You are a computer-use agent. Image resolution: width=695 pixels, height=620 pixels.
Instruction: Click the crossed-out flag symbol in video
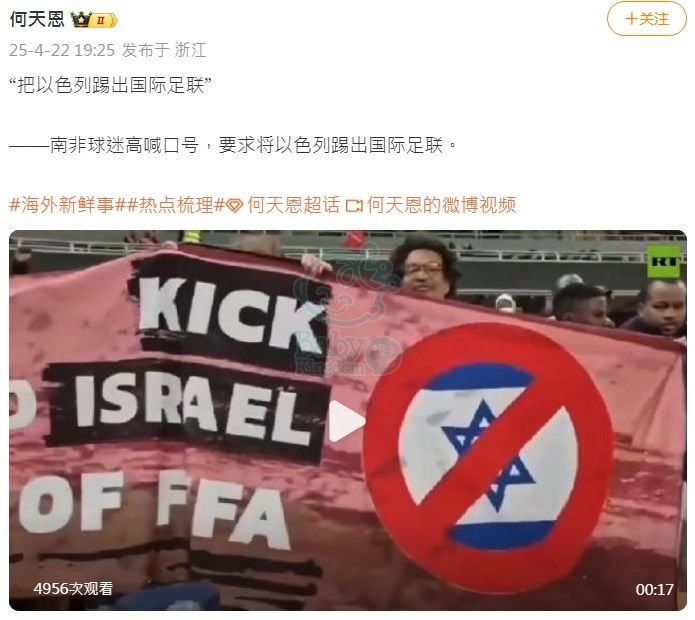click(488, 457)
